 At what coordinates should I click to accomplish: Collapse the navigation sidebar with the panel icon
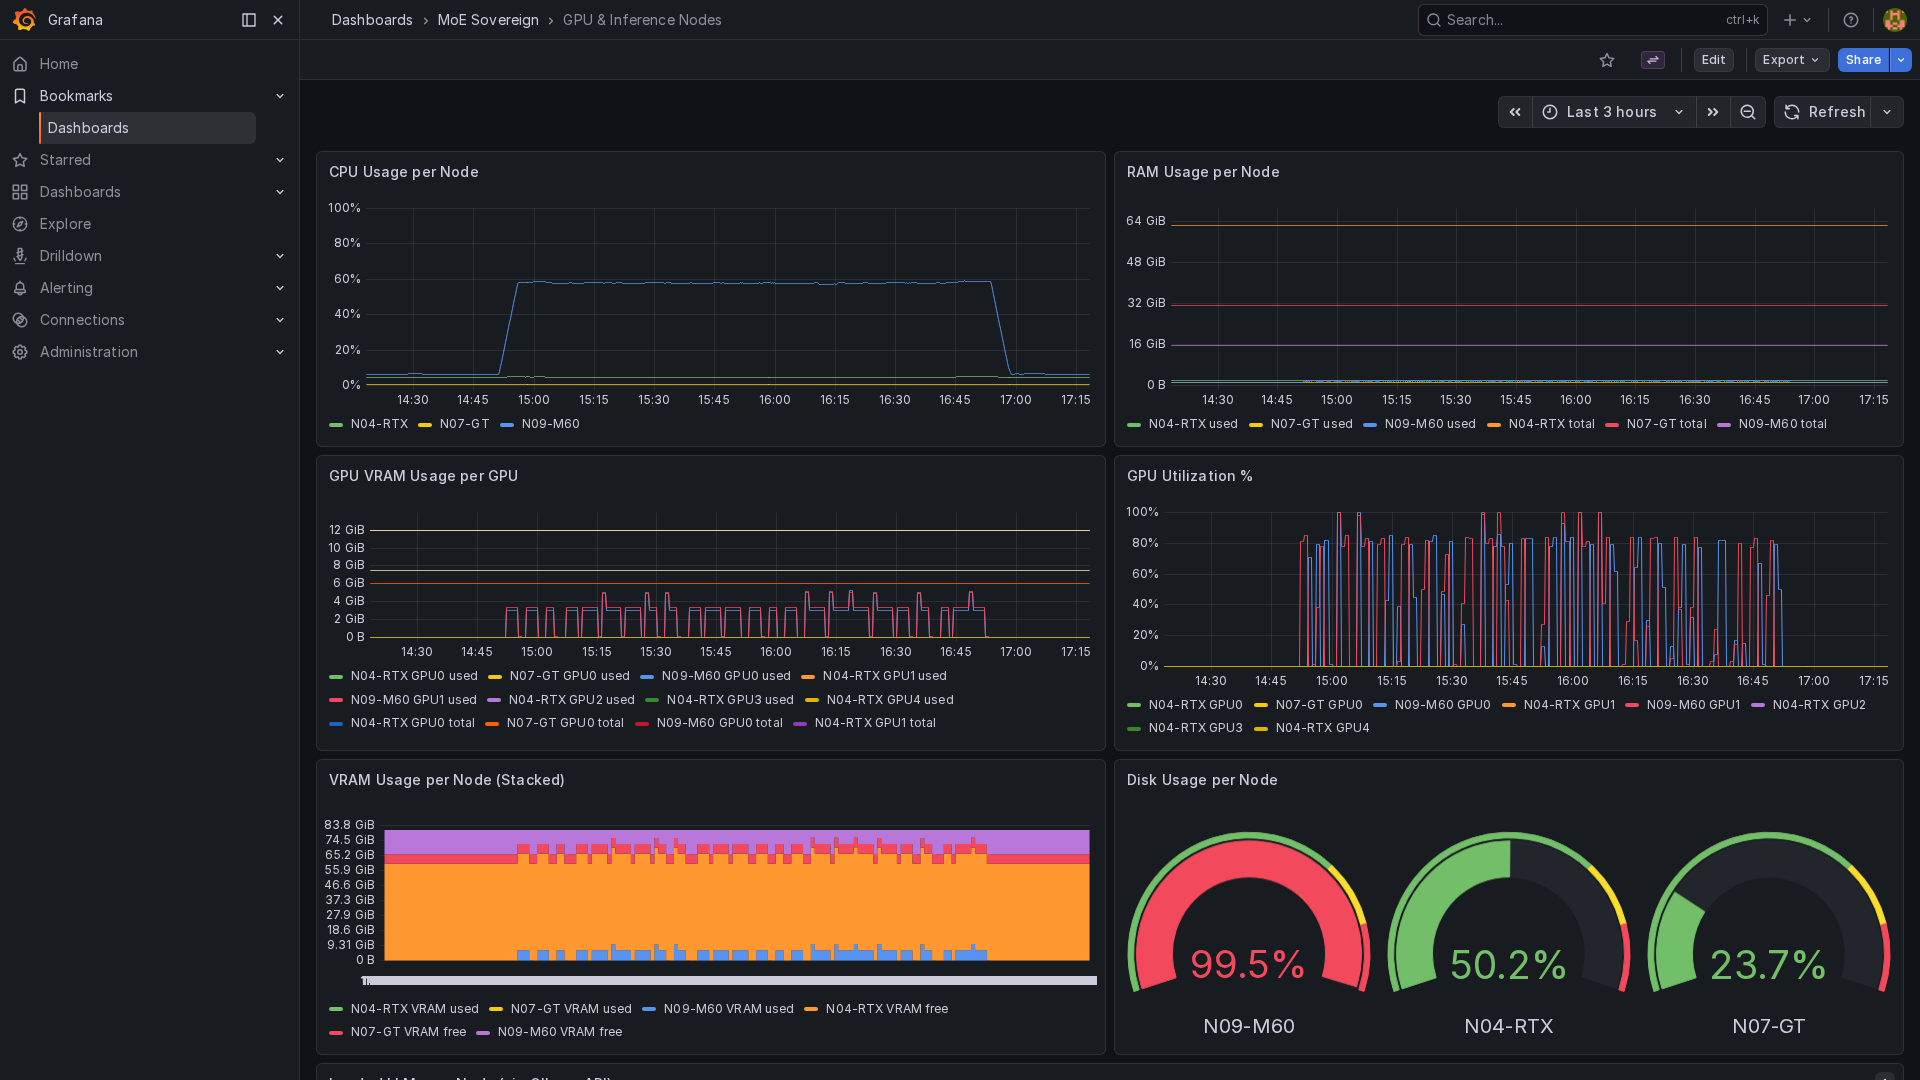(248, 20)
